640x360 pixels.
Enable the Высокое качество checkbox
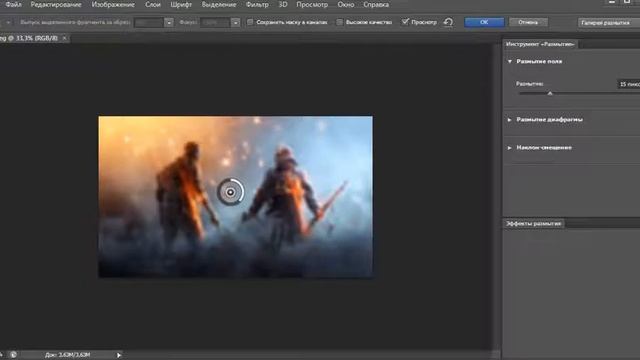click(x=340, y=22)
